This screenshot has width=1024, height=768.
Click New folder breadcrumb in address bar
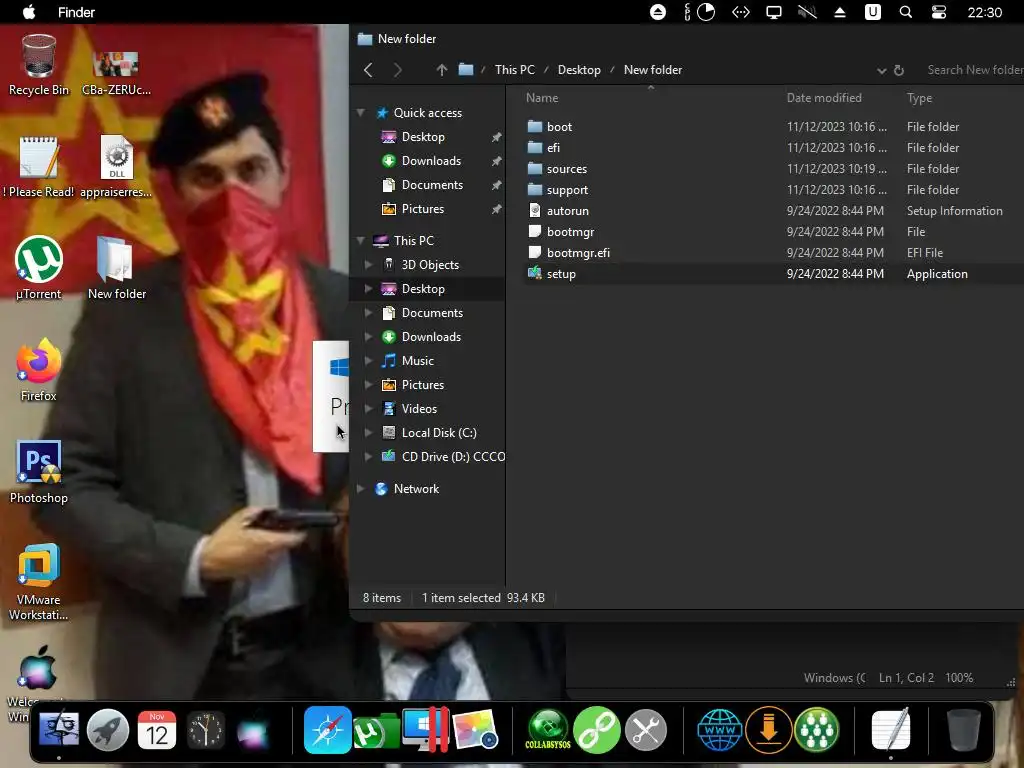pos(652,70)
